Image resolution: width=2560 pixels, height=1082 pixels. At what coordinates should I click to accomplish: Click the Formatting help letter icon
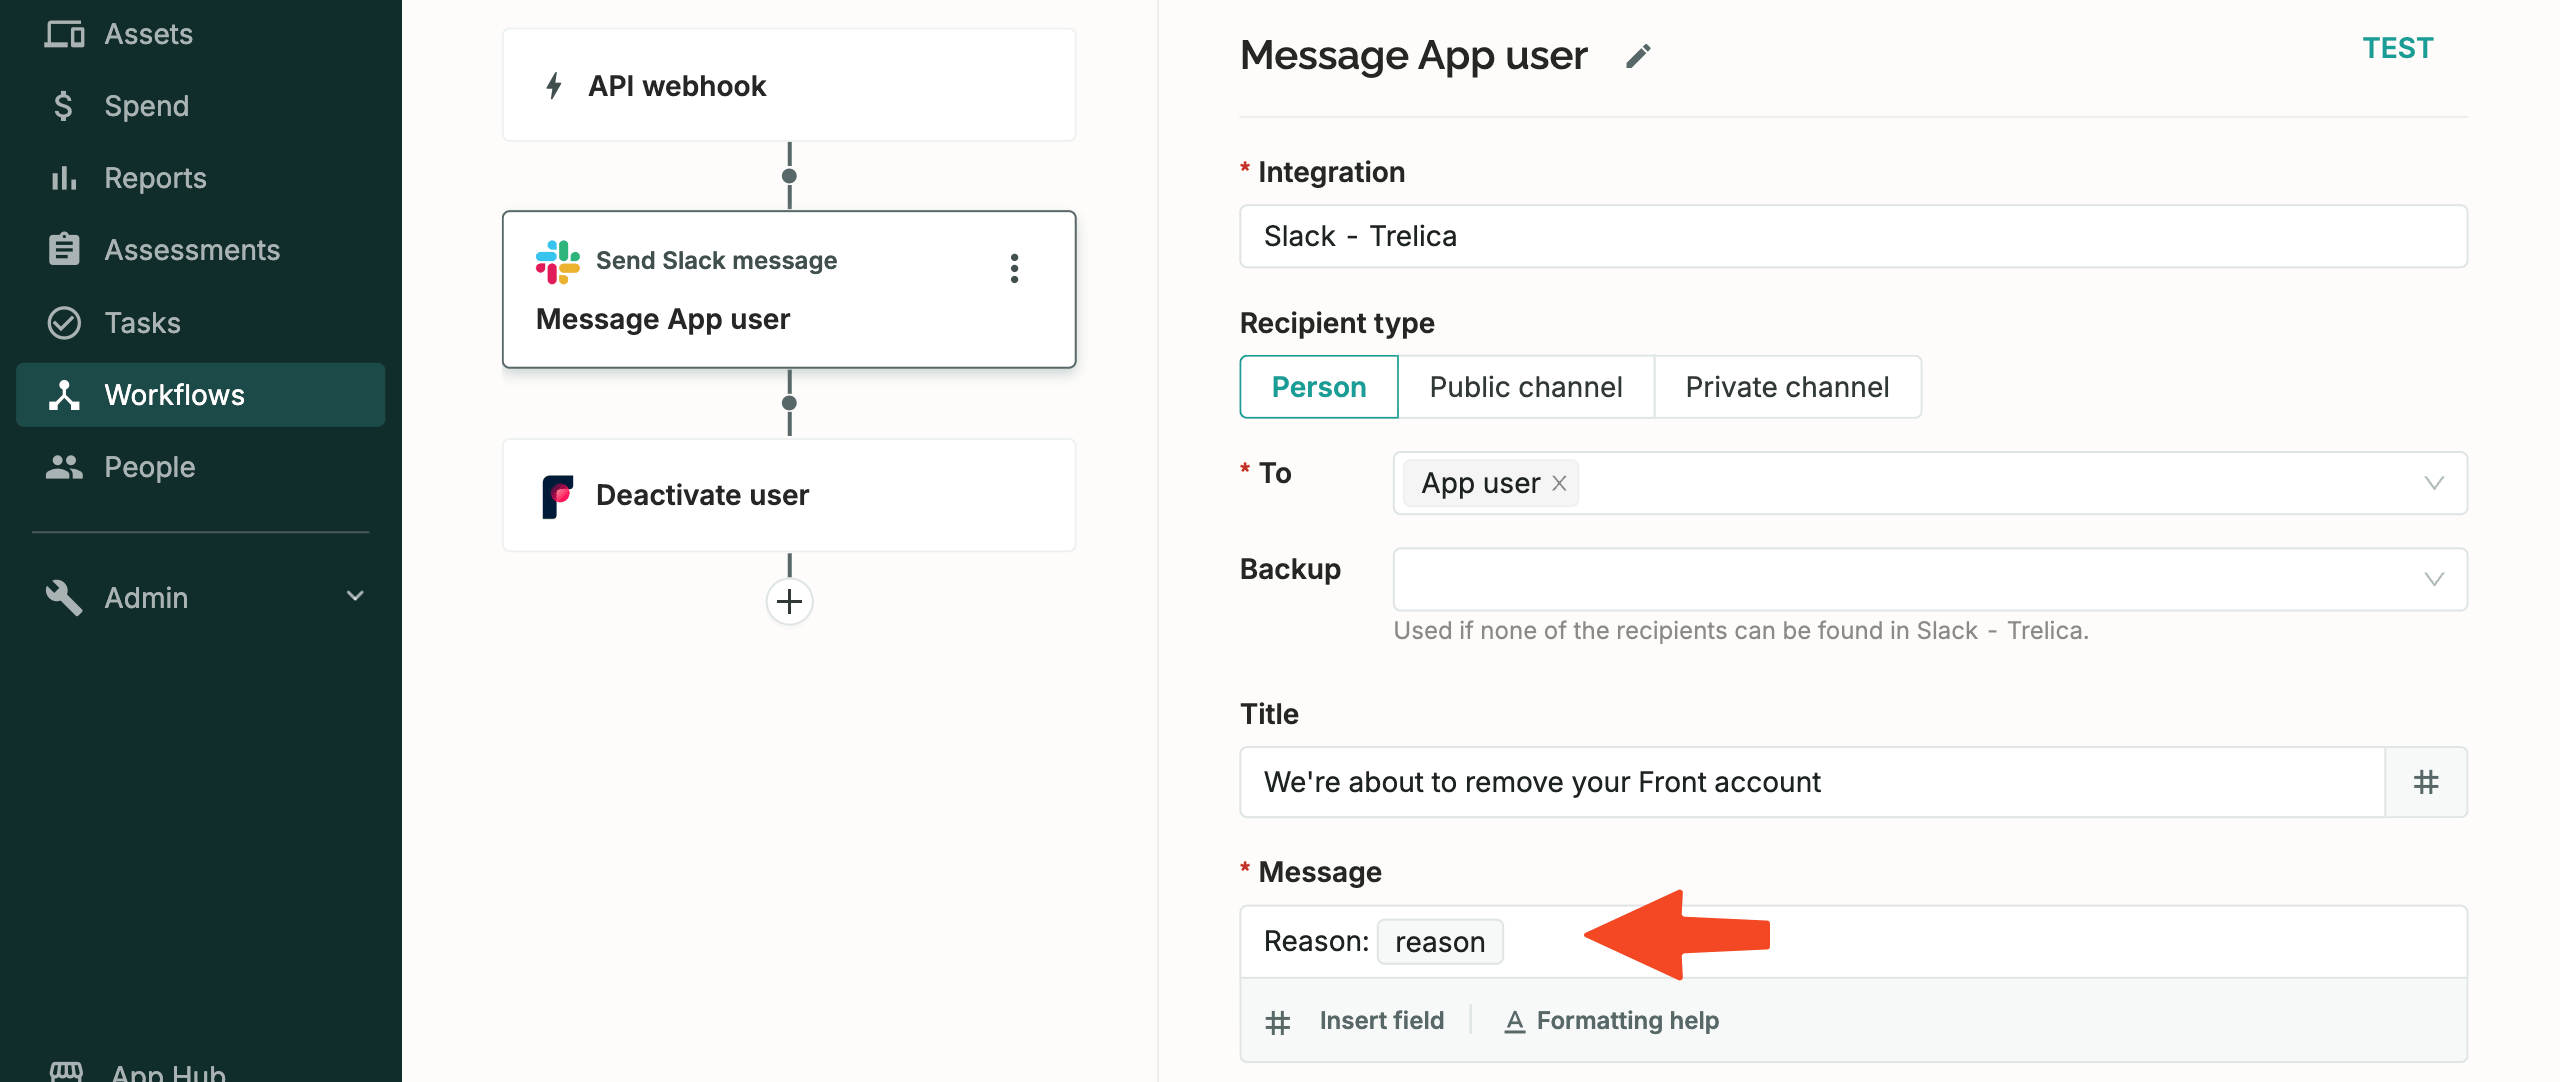click(x=1515, y=1021)
